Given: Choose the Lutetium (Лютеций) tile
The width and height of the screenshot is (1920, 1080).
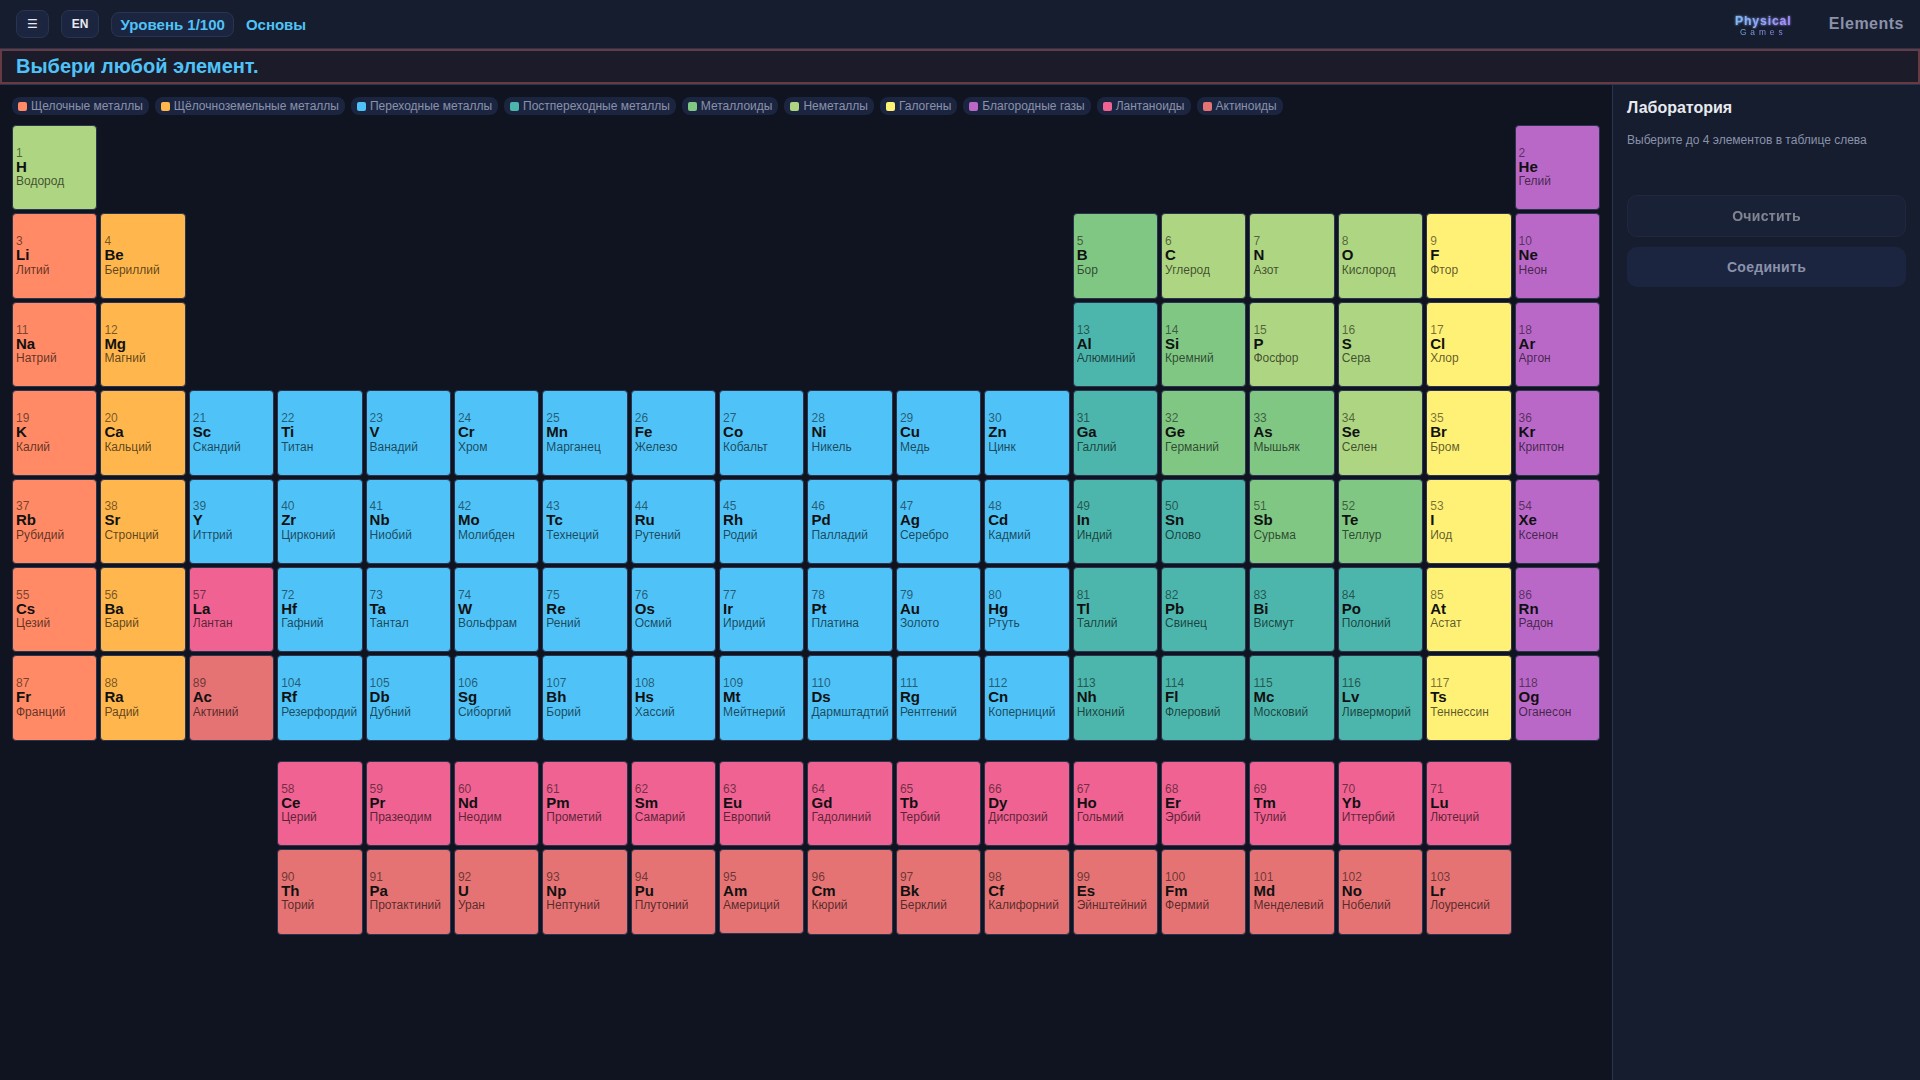Looking at the screenshot, I should click(1469, 804).
